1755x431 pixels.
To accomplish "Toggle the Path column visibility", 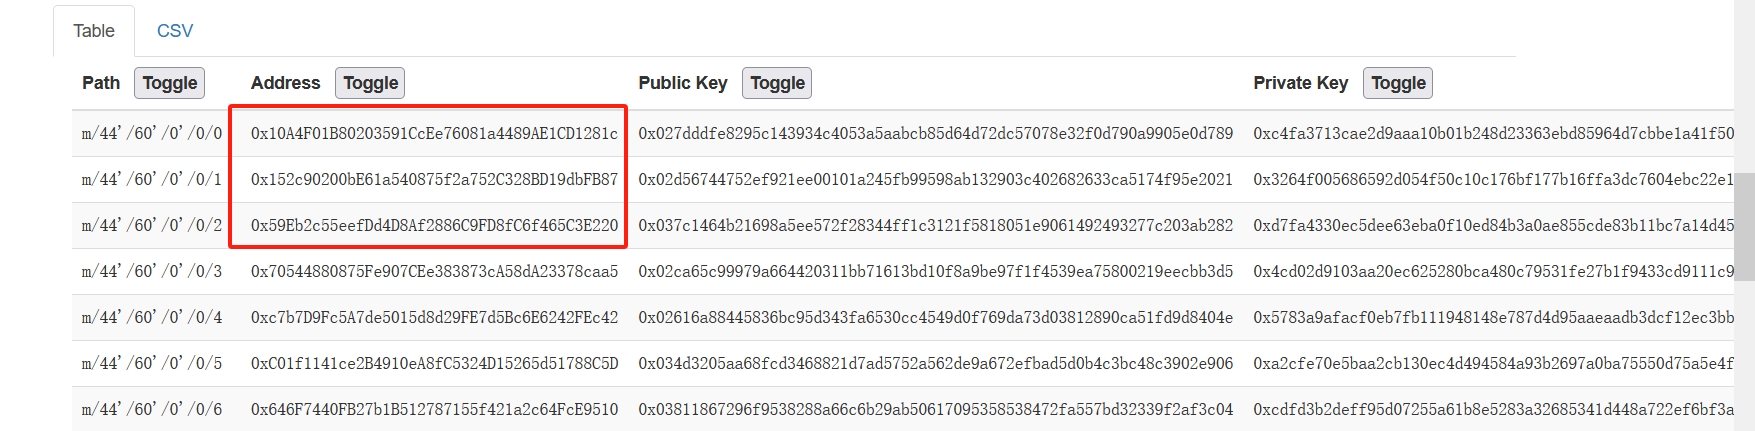I will 169,83.
